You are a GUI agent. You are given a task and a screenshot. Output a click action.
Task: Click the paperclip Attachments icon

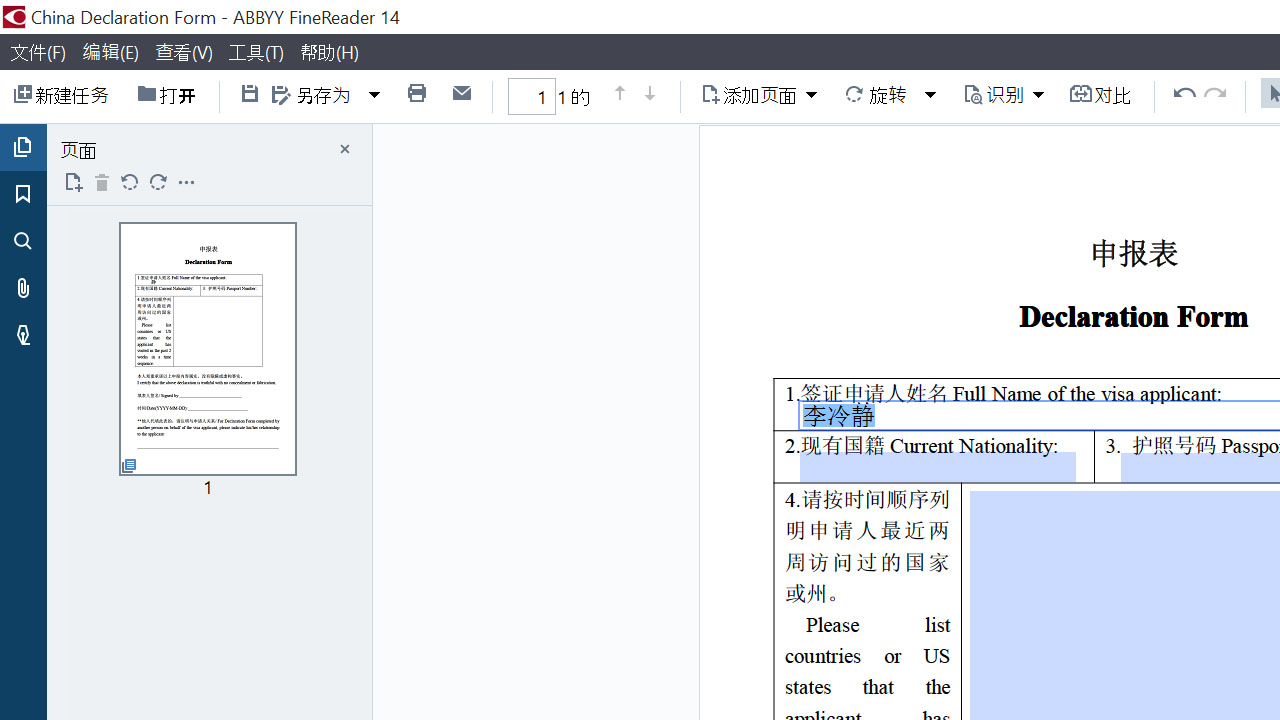(x=22, y=288)
